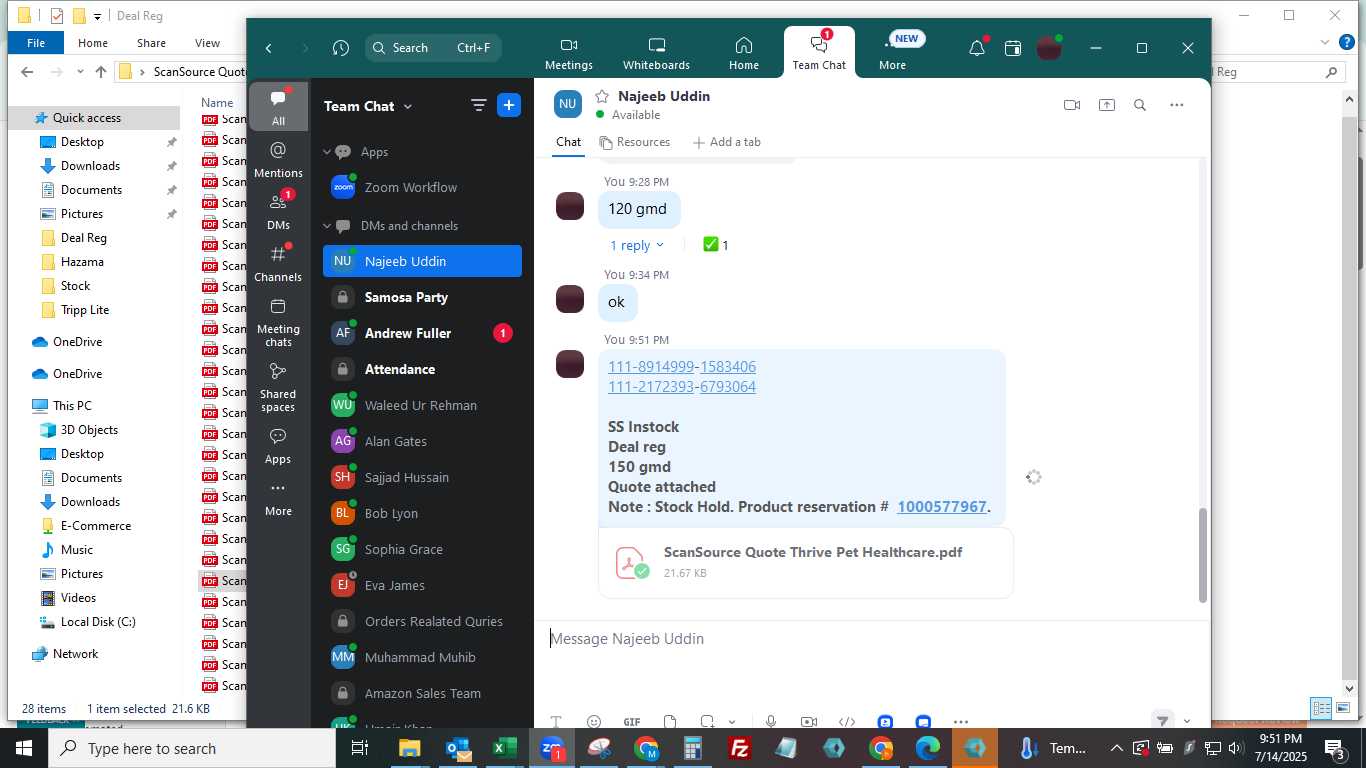The height and width of the screenshot is (768, 1366).
Task: Open the notifications bell
Action: coord(977,48)
